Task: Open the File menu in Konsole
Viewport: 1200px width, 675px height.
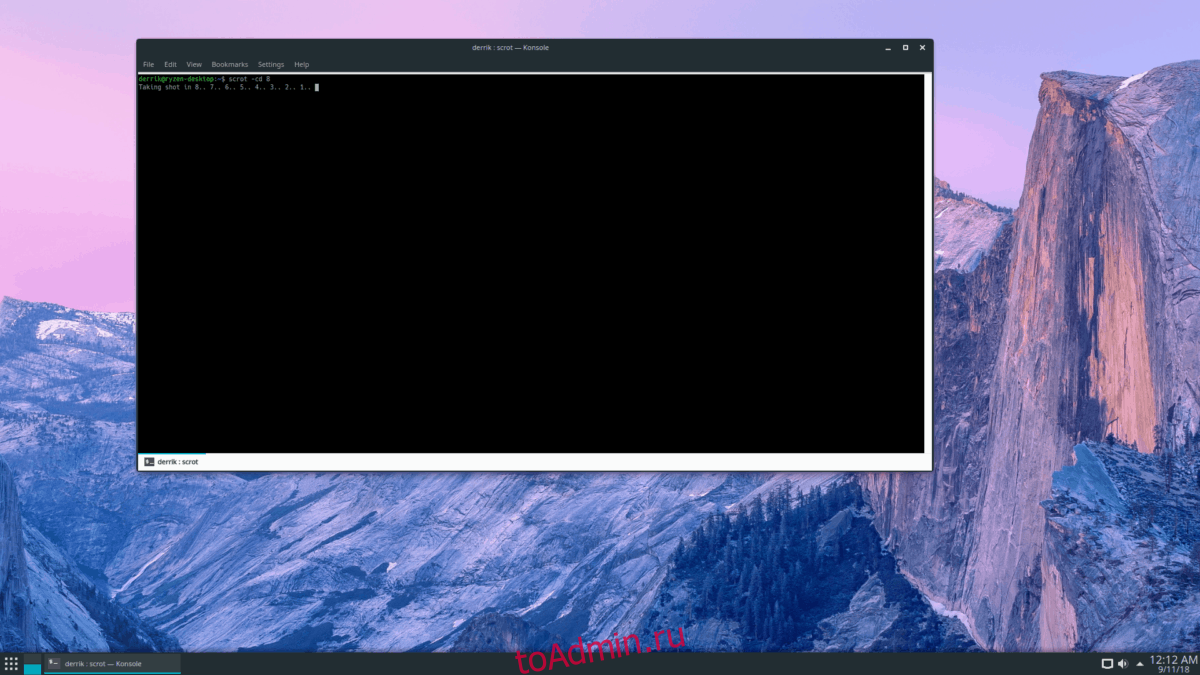Action: (148, 64)
